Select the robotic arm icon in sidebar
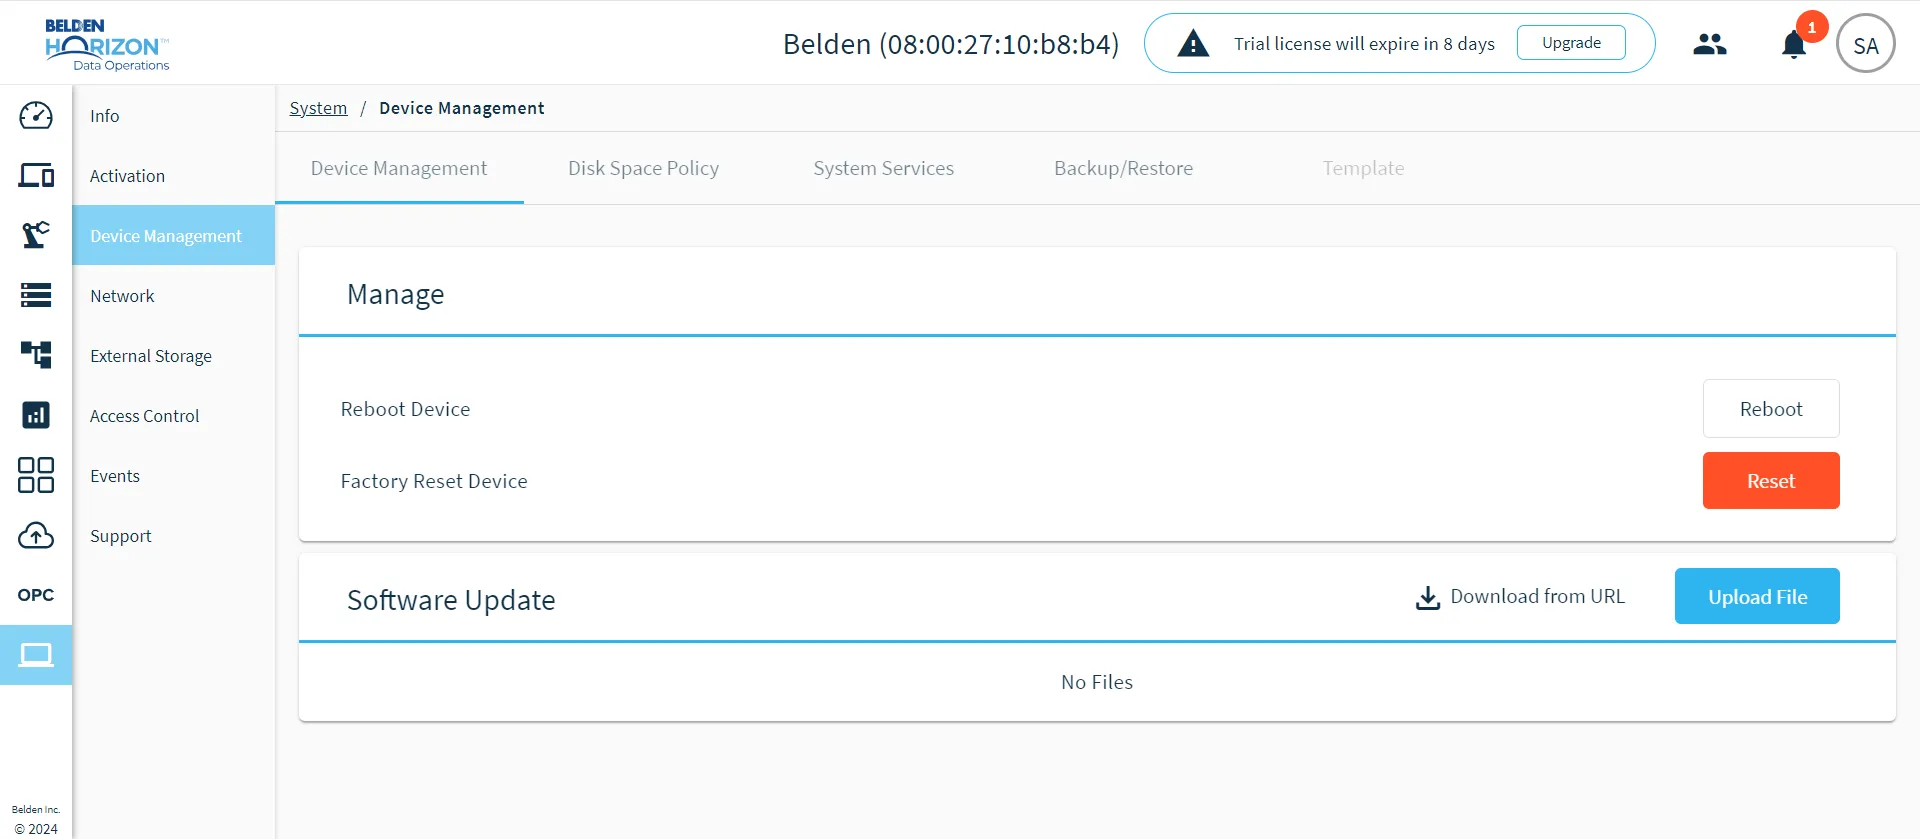 (36, 235)
